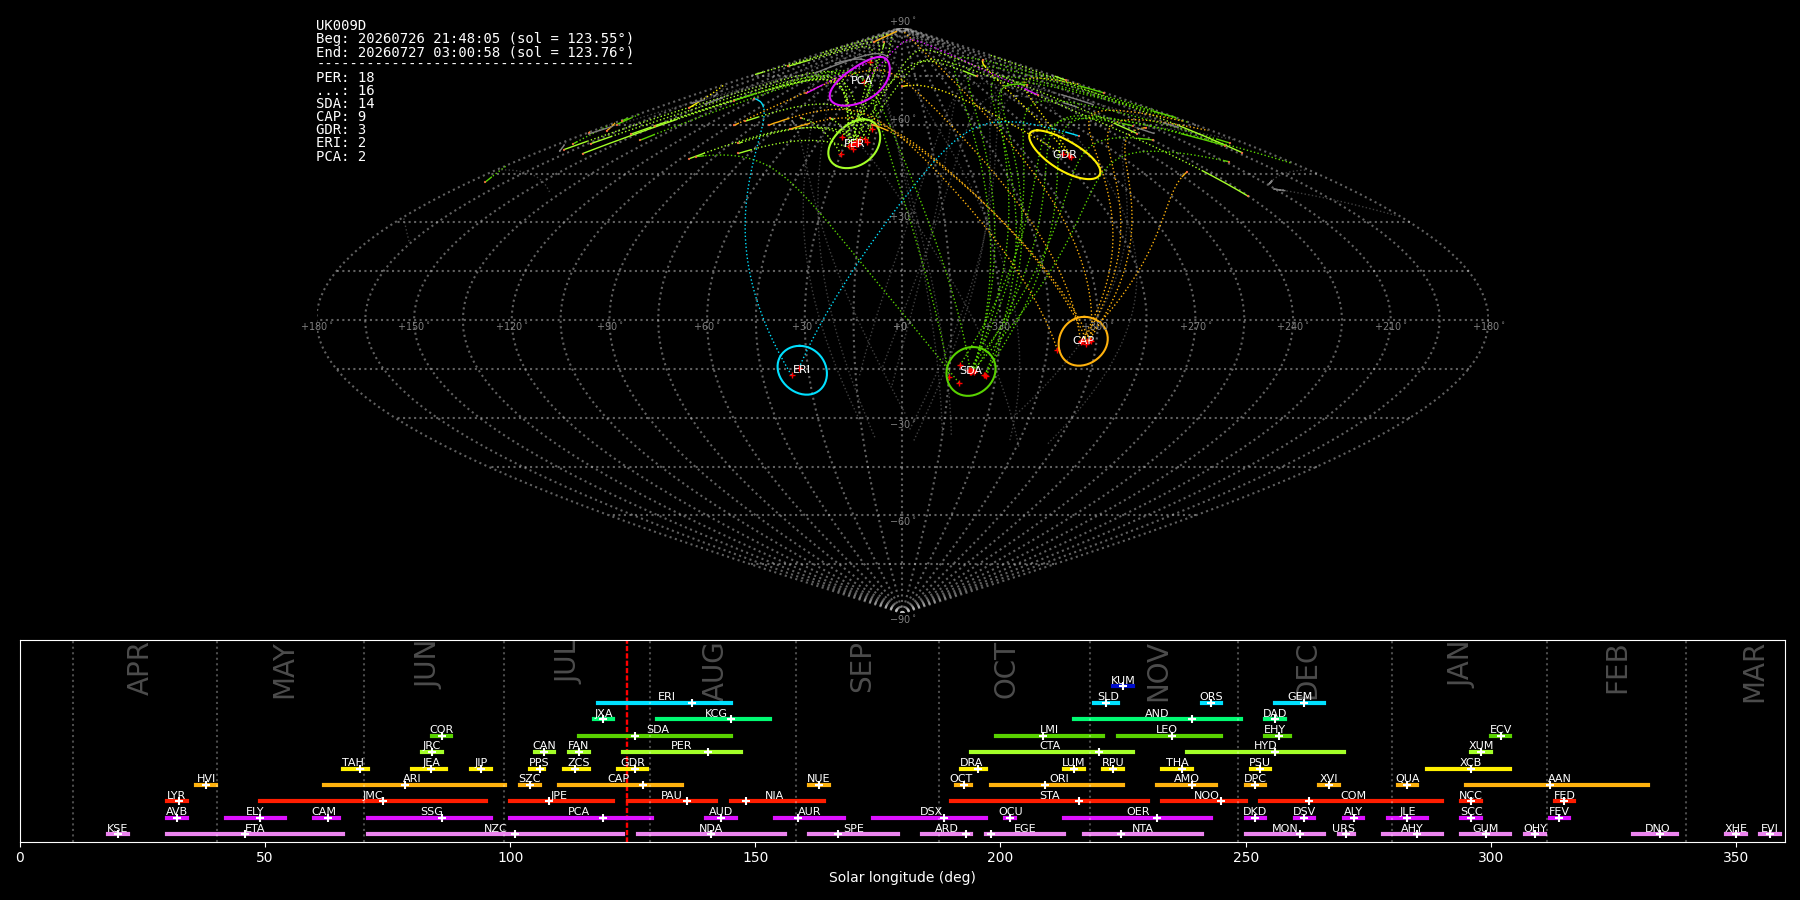Image resolution: width=1800 pixels, height=900 pixels.
Task: Click the PER radiant ellipse on the sky map
Action: (854, 144)
